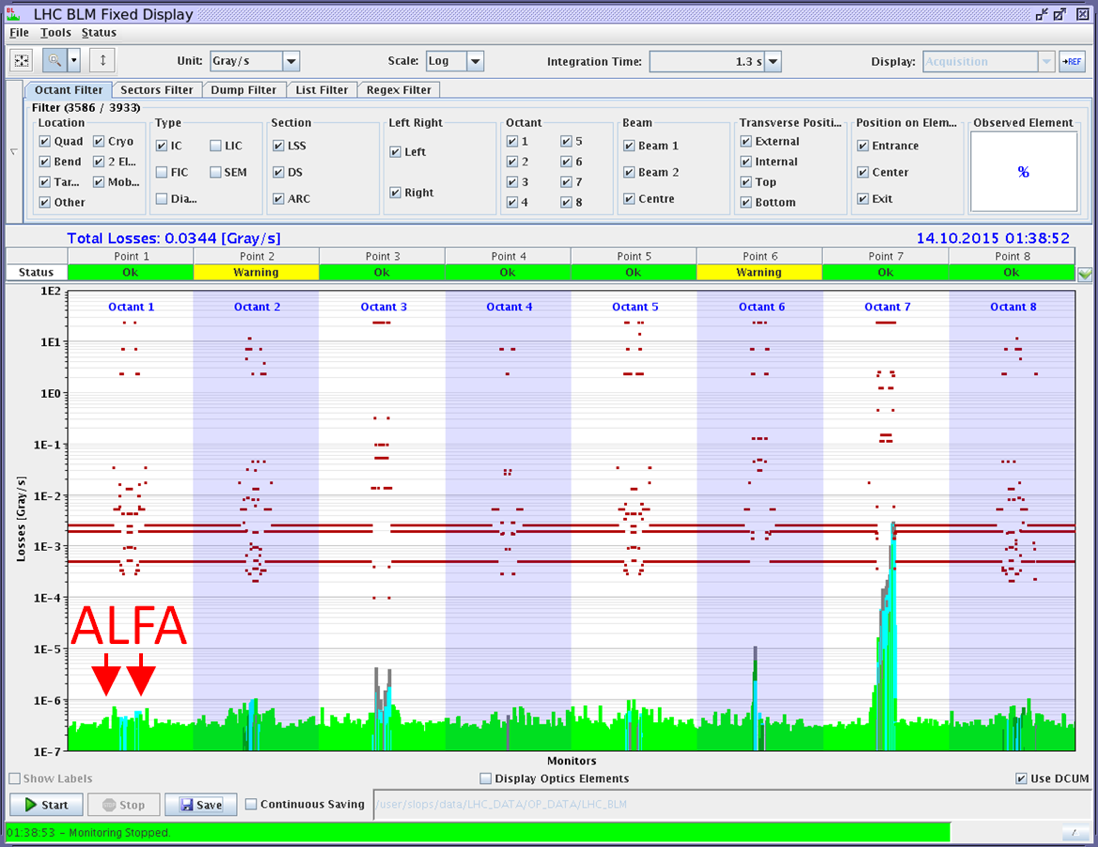This screenshot has height=847, width=1098.
Task: Click the Point 2 Warning status cell
Action: (x=256, y=272)
